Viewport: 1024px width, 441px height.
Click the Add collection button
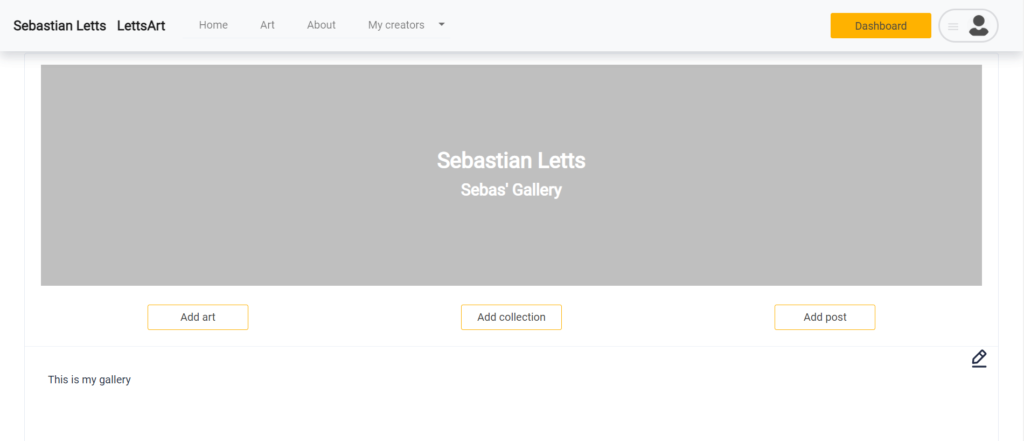coord(511,317)
